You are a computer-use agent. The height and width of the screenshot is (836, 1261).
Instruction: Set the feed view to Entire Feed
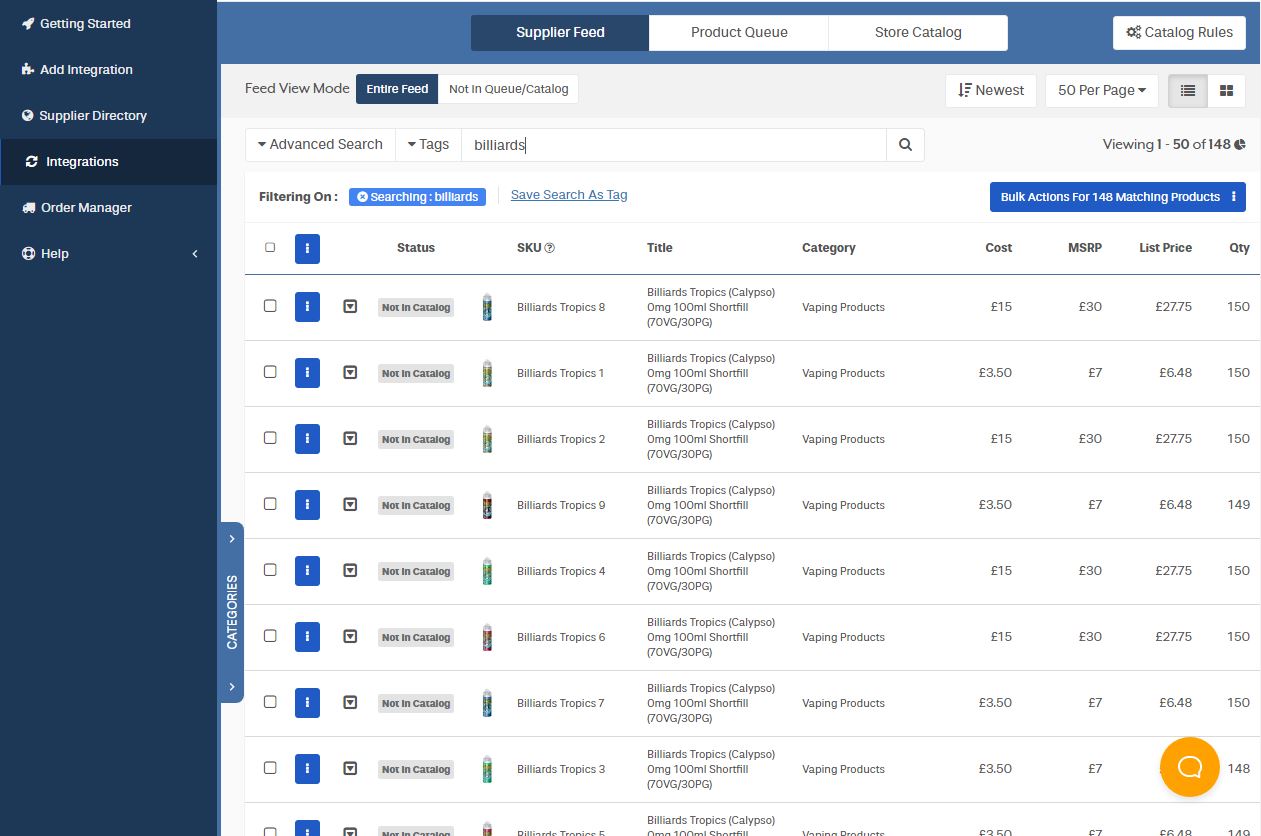click(397, 89)
